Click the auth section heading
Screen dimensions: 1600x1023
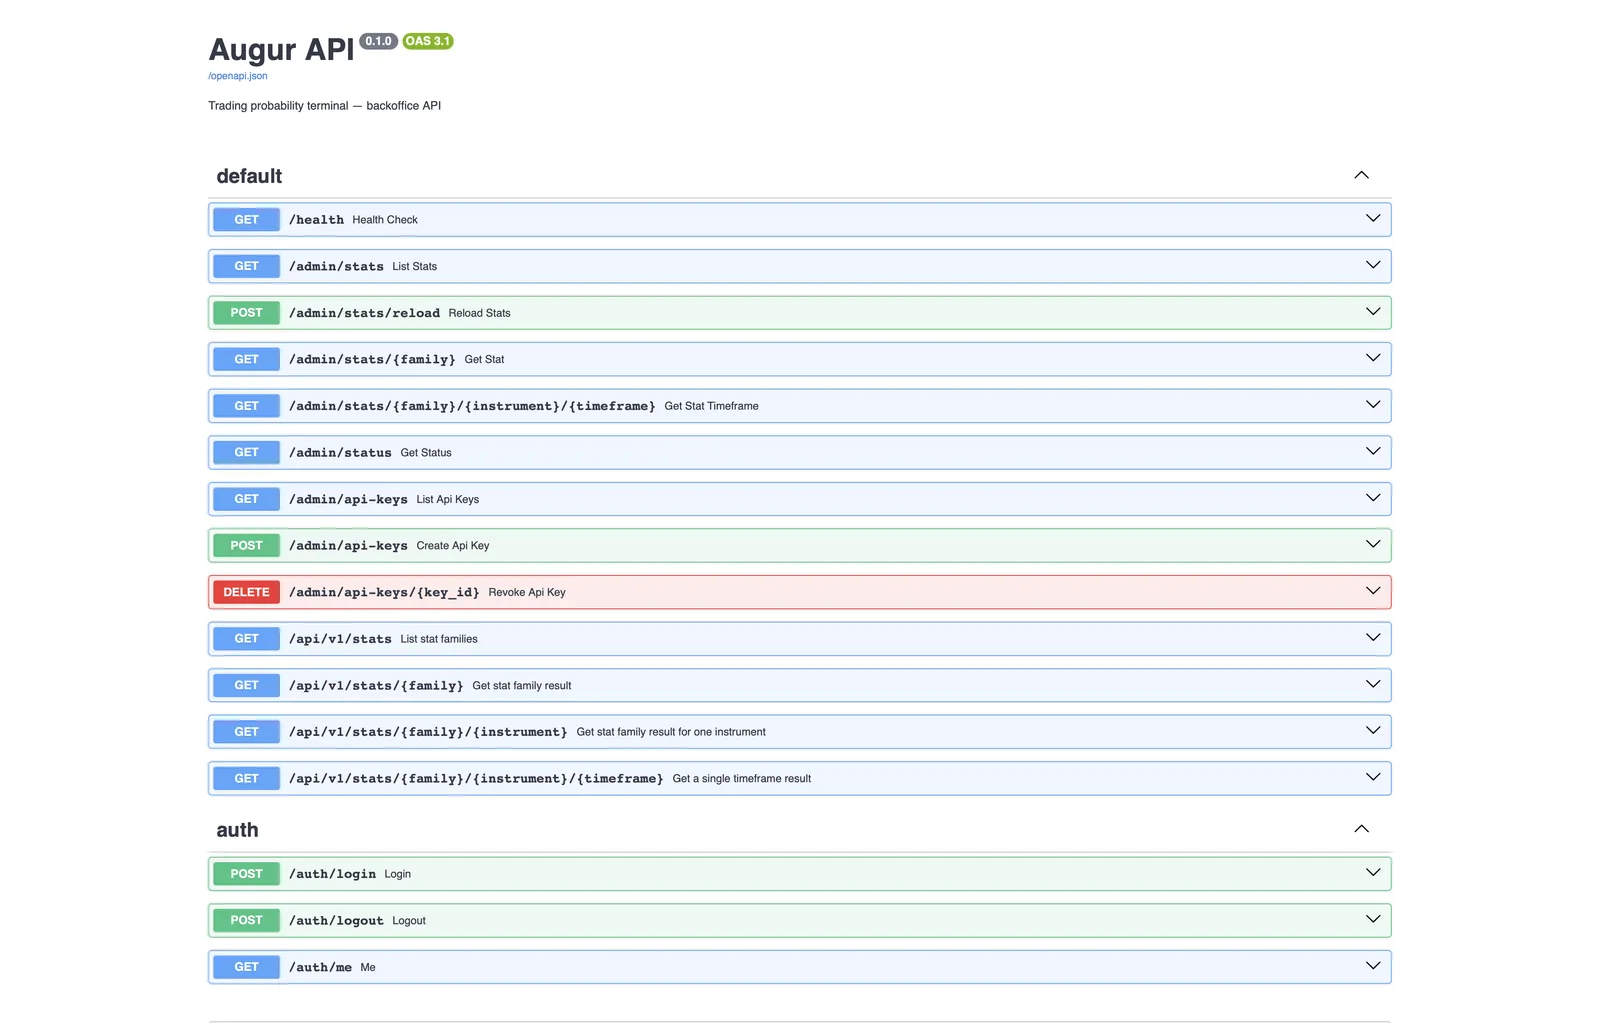point(237,830)
